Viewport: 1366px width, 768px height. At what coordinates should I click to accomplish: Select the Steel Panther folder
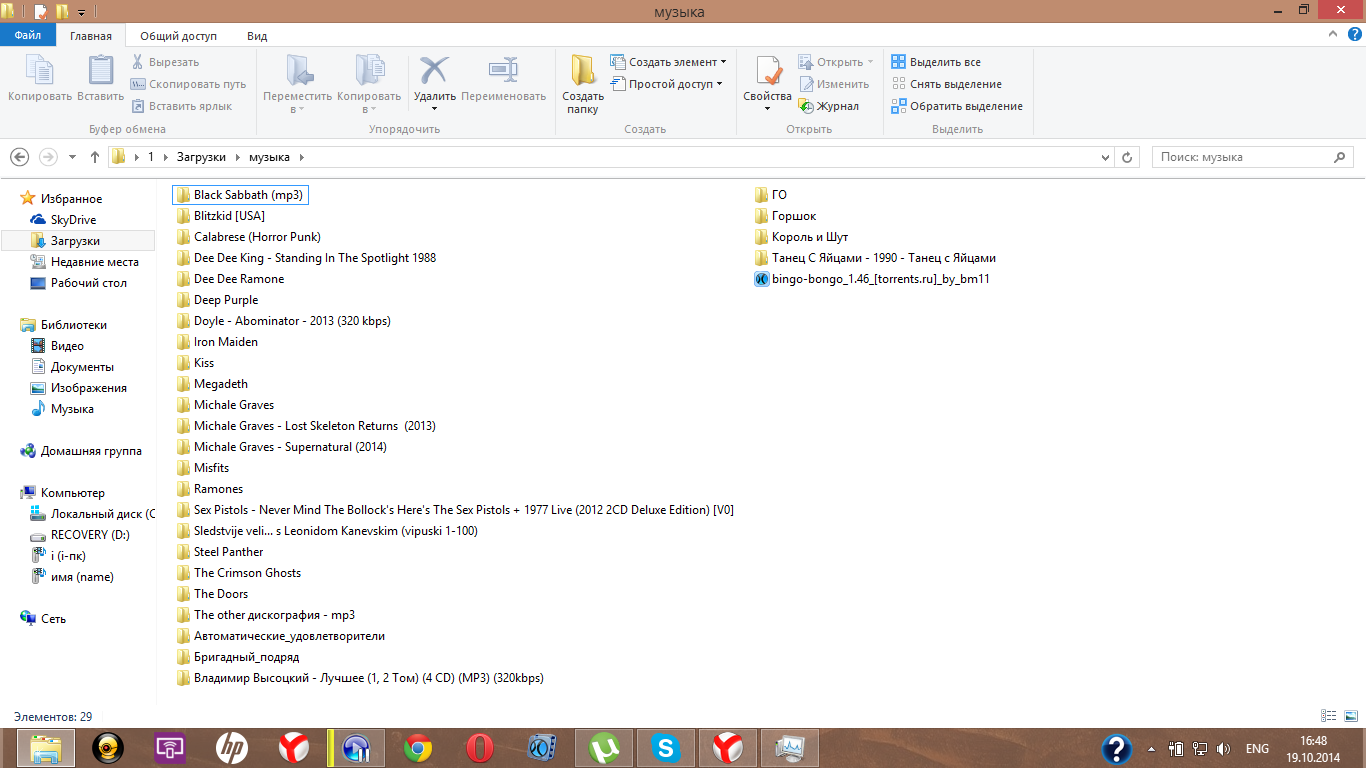click(220, 552)
